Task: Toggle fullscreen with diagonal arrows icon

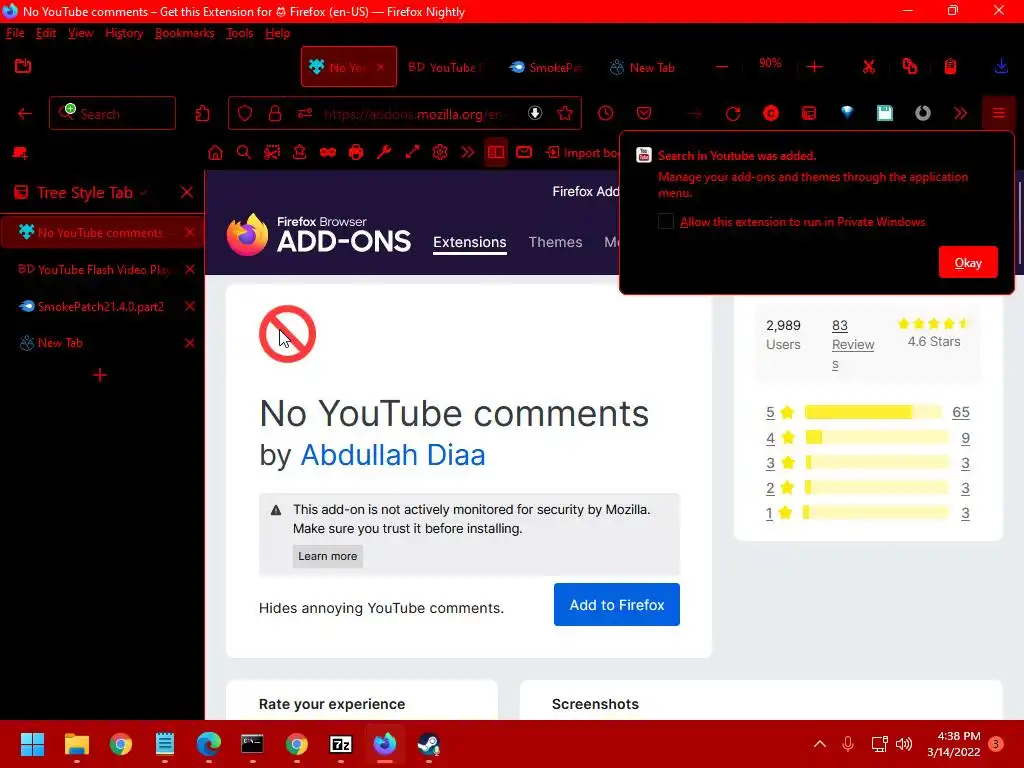Action: [x=412, y=153]
